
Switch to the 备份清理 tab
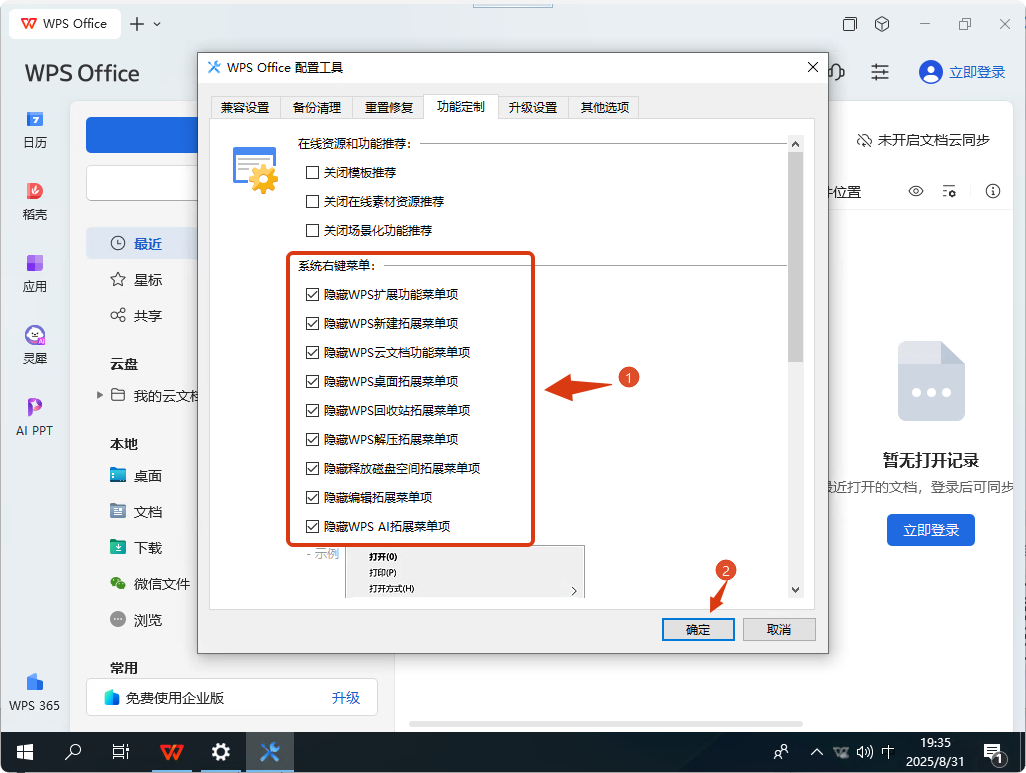click(316, 107)
